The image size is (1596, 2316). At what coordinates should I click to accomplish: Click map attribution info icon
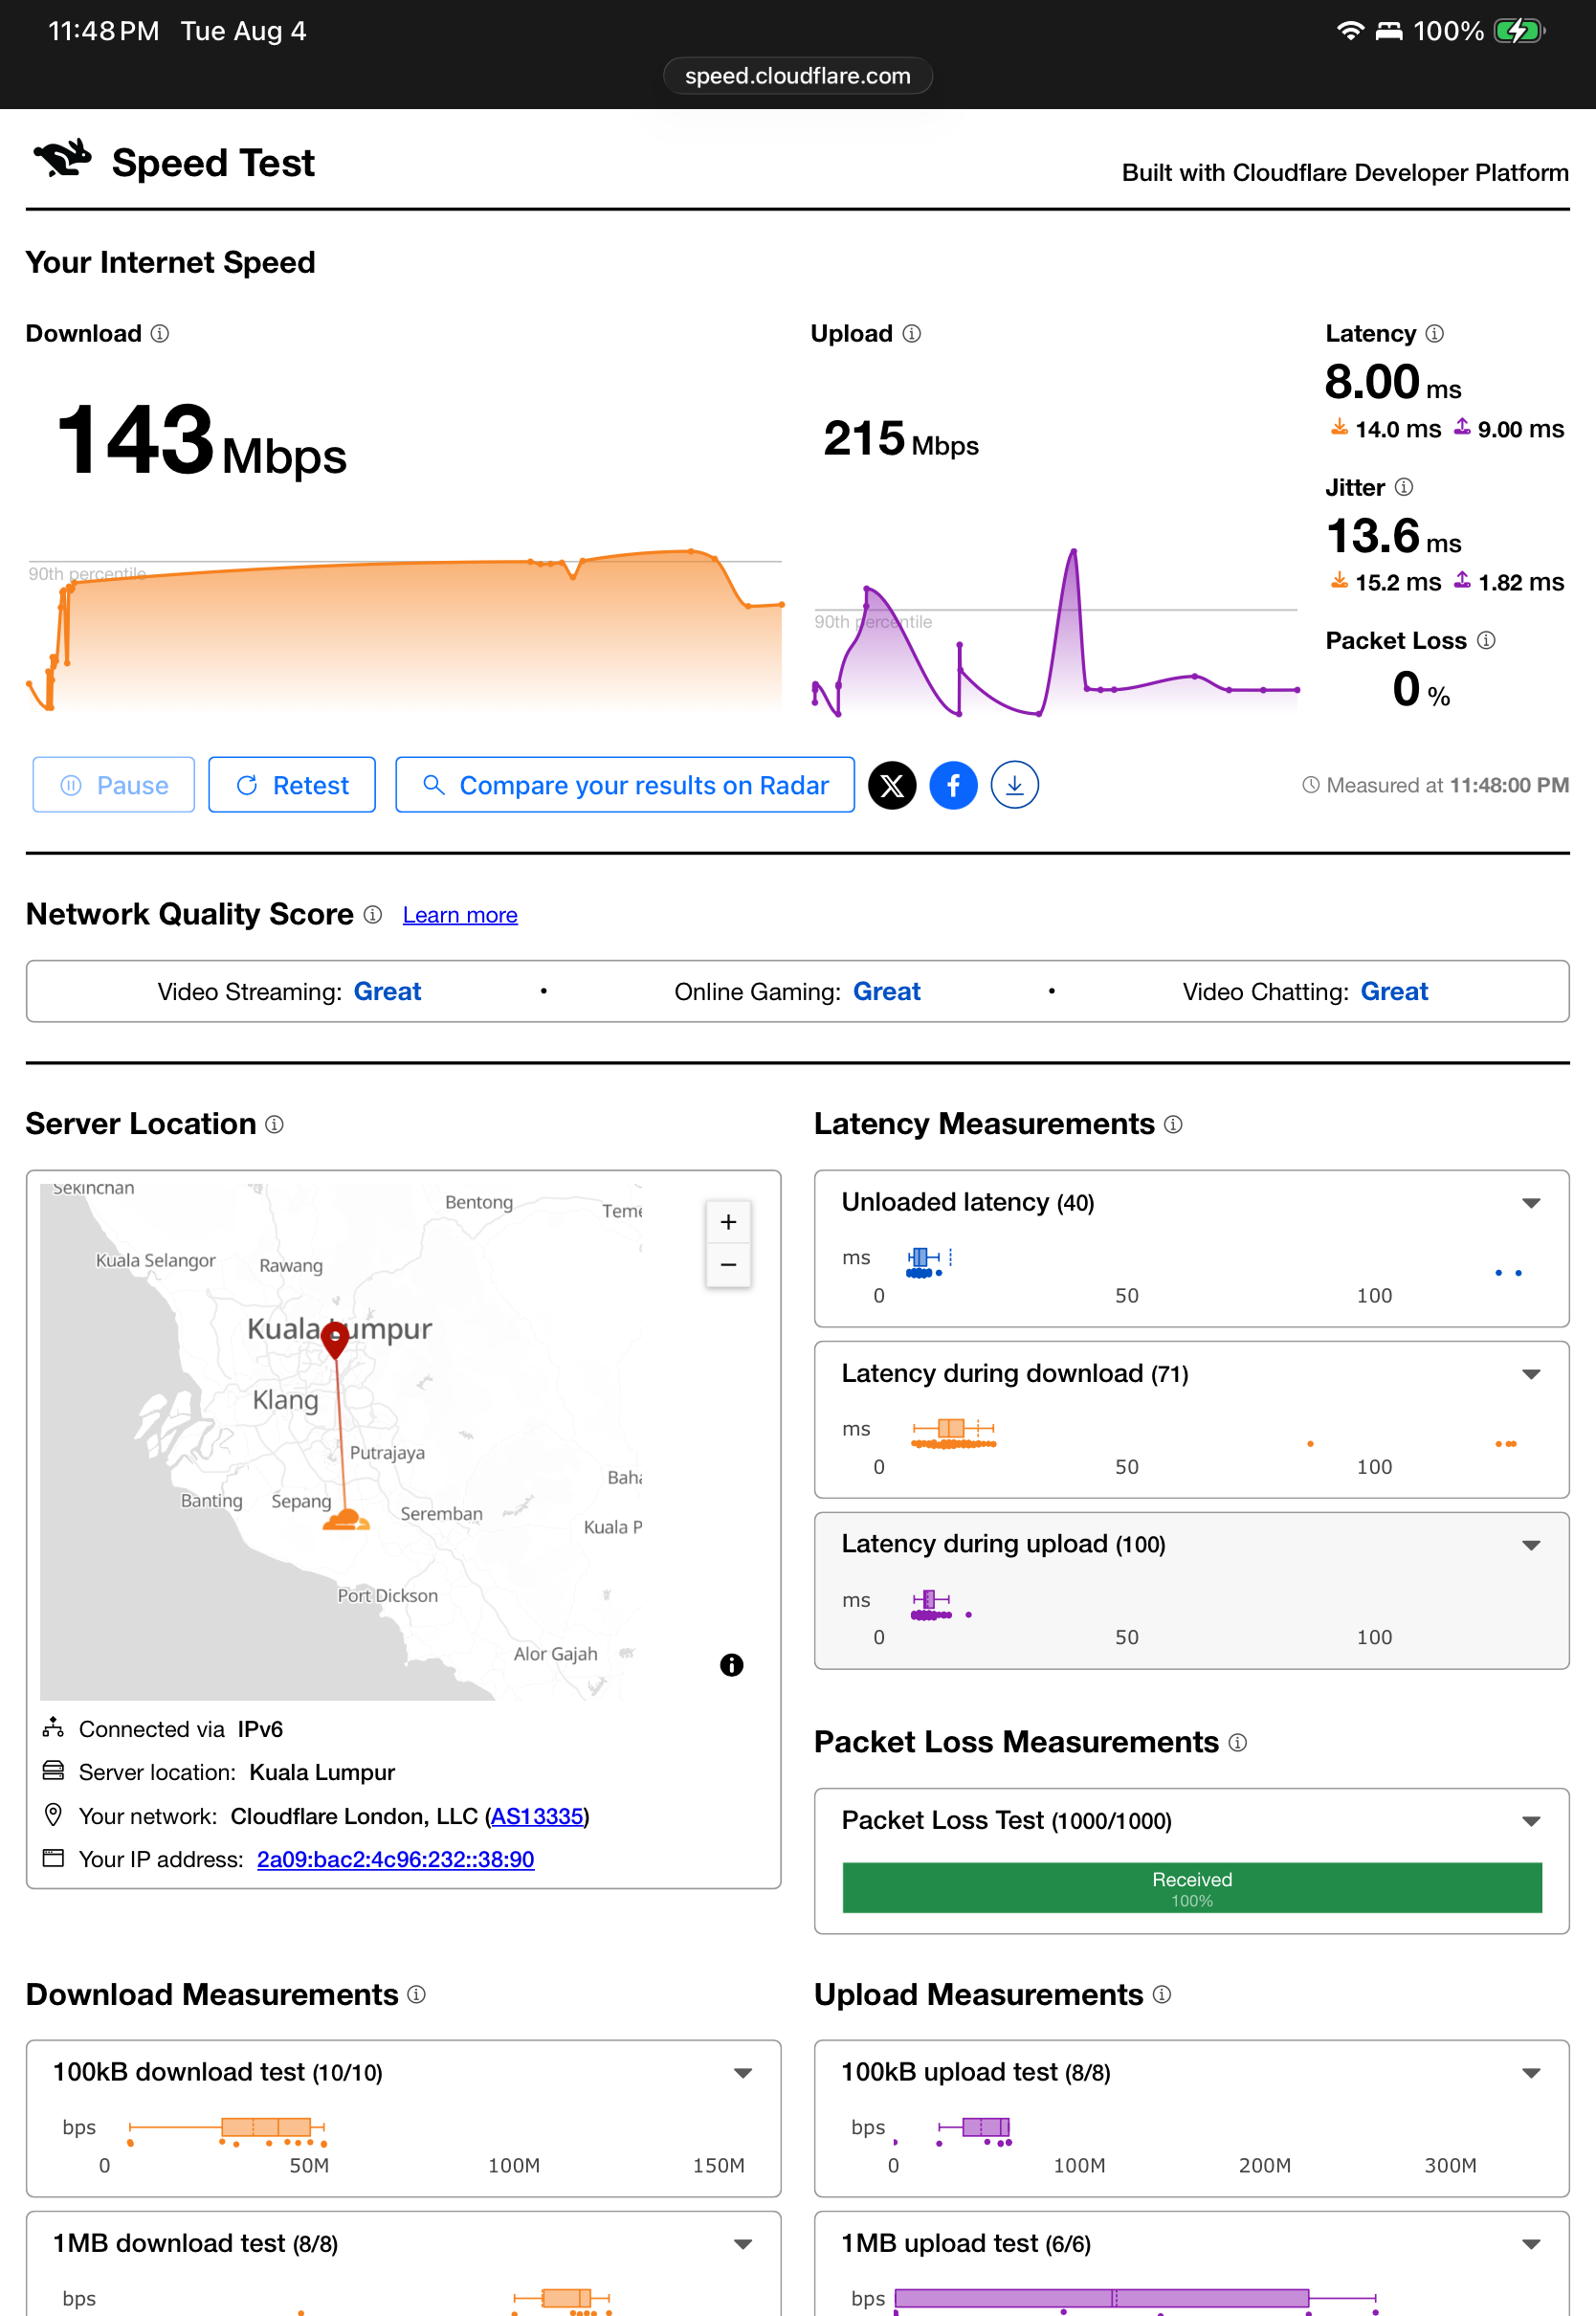731,1665
